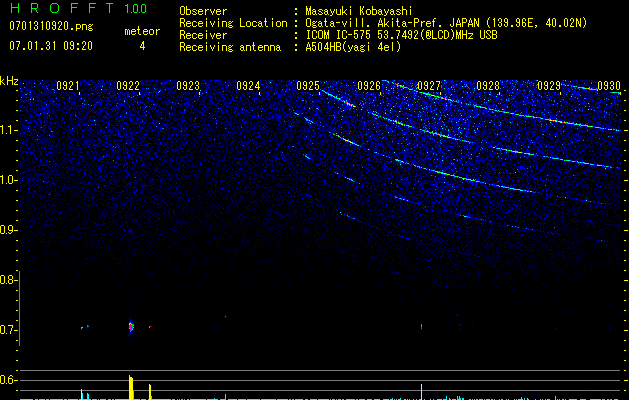Click the small meteor echo near 0927
629x400 pixels.
[x=421, y=327]
